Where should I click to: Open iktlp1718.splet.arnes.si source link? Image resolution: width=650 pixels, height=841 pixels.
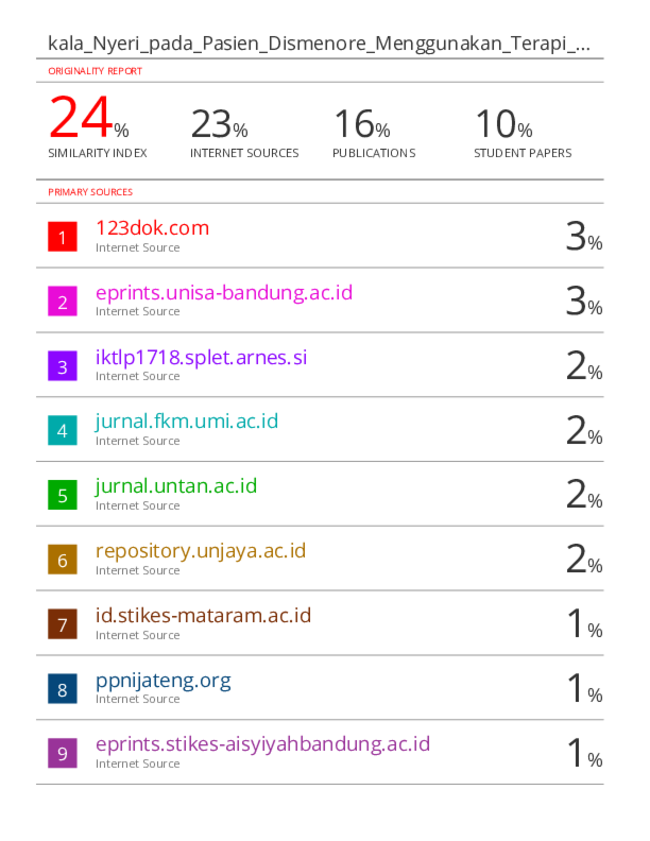[201, 358]
